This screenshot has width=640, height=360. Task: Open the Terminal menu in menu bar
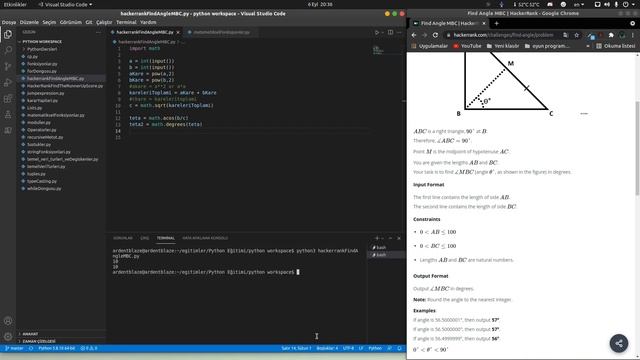[126, 22]
